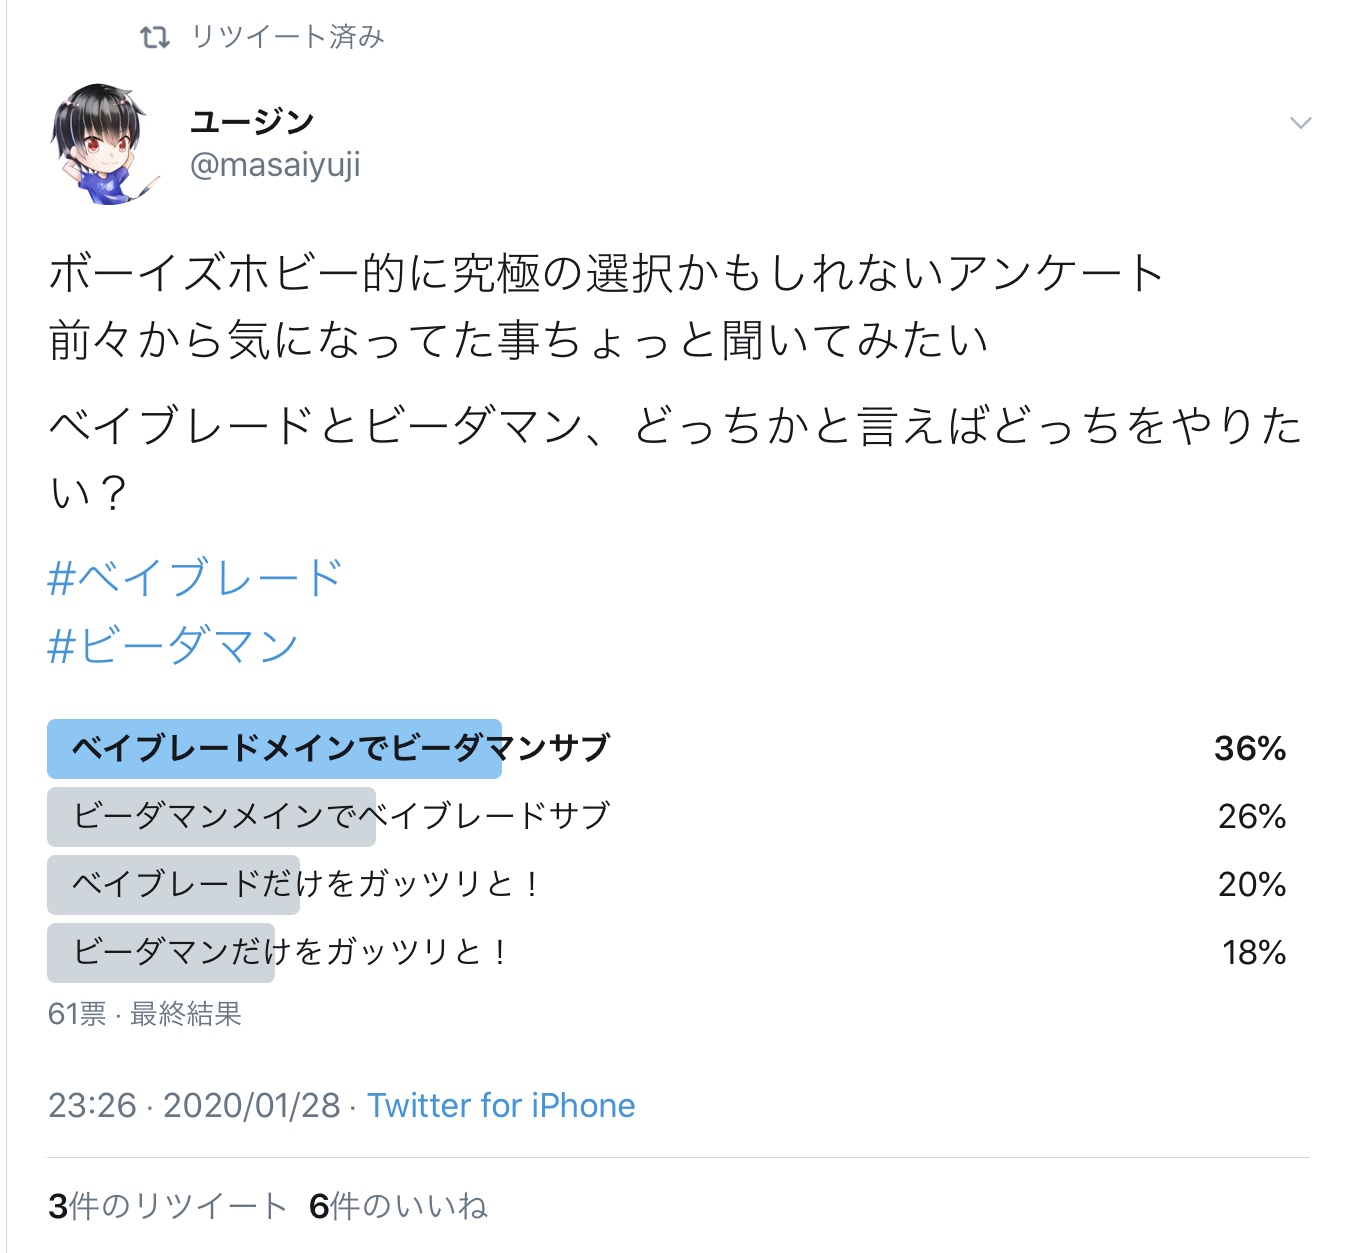View the 3件のリツイート list

167,1206
